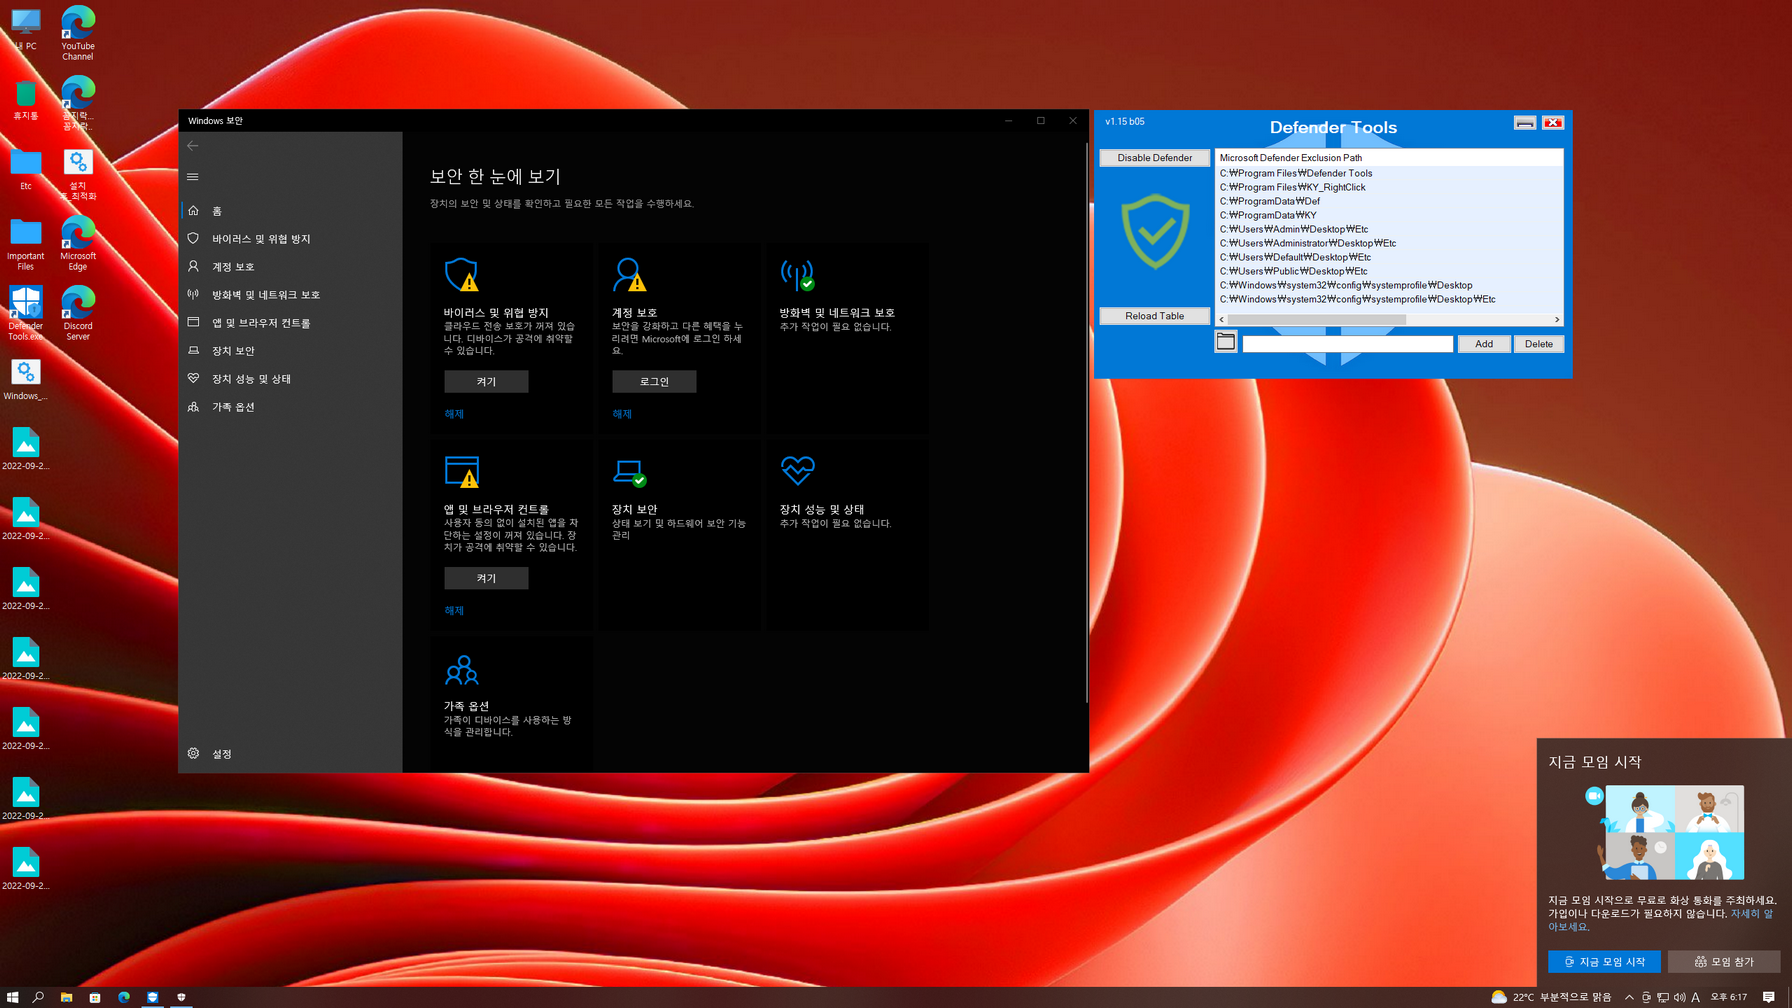Open Microsoft Store from the taskbar

[x=95, y=997]
